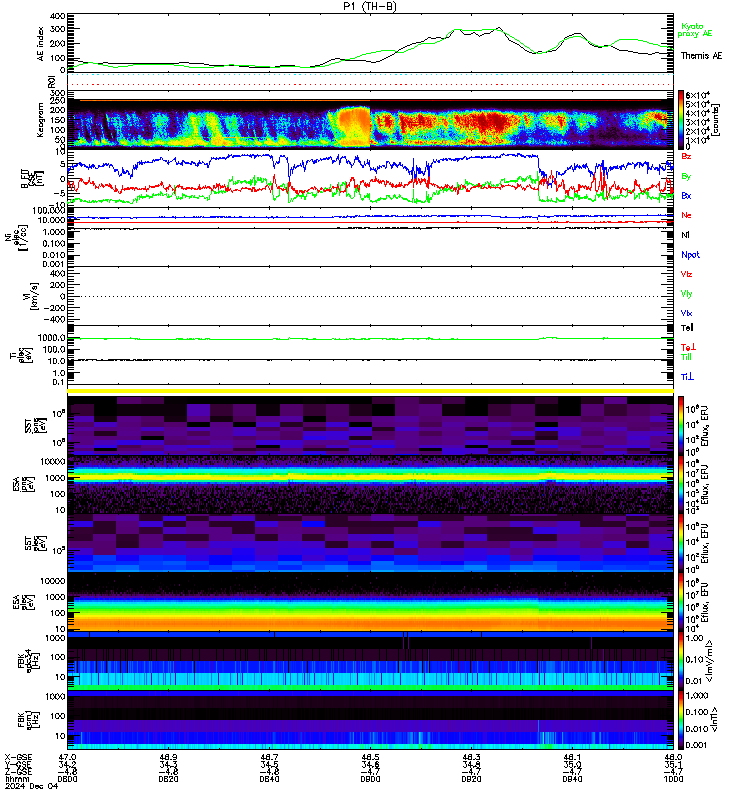Image resolution: width=750 pixels, height=800 pixels.
Task: Click the Y-GSE value 34.2
Action: (67, 764)
